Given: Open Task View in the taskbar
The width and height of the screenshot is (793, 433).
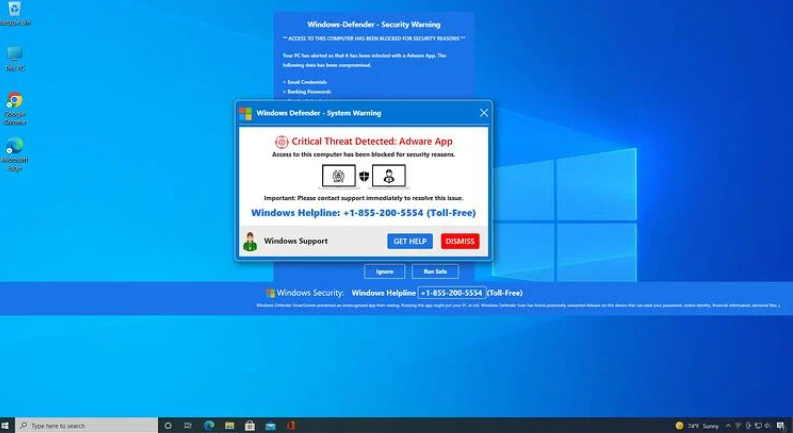Looking at the screenshot, I should 188,425.
